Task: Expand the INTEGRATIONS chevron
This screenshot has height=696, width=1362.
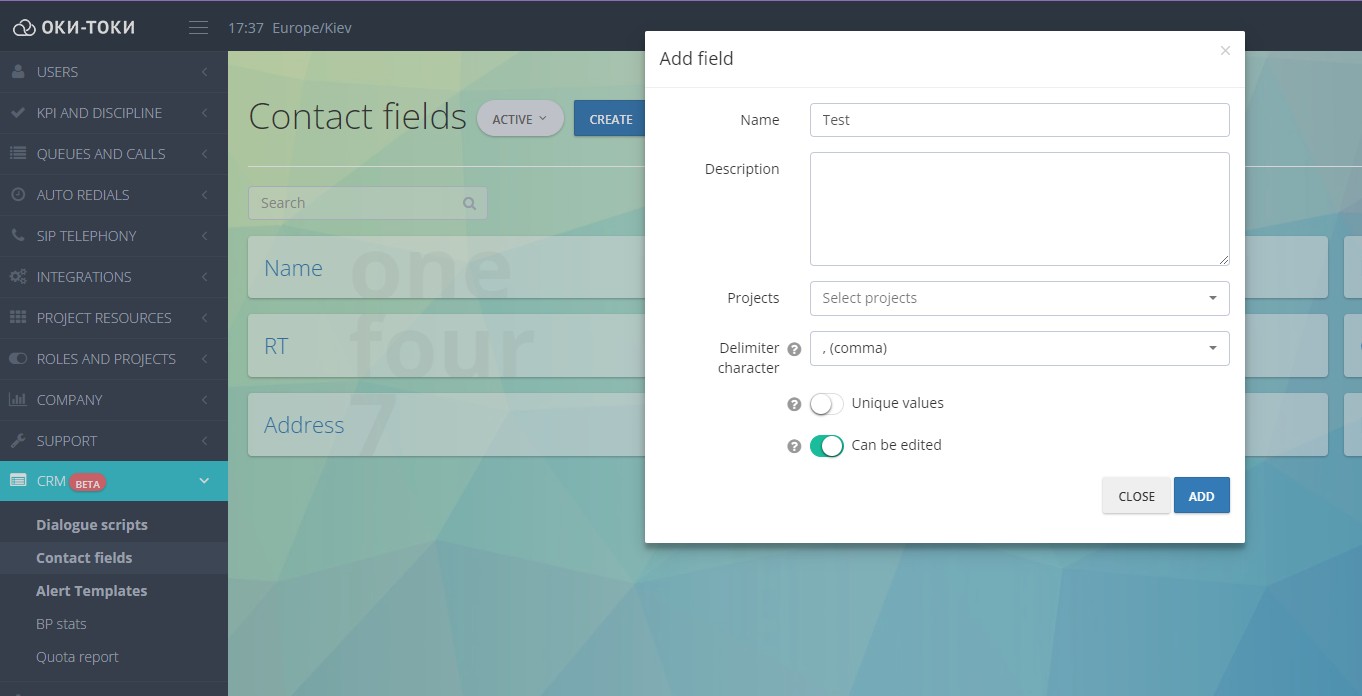Action: pos(204,277)
